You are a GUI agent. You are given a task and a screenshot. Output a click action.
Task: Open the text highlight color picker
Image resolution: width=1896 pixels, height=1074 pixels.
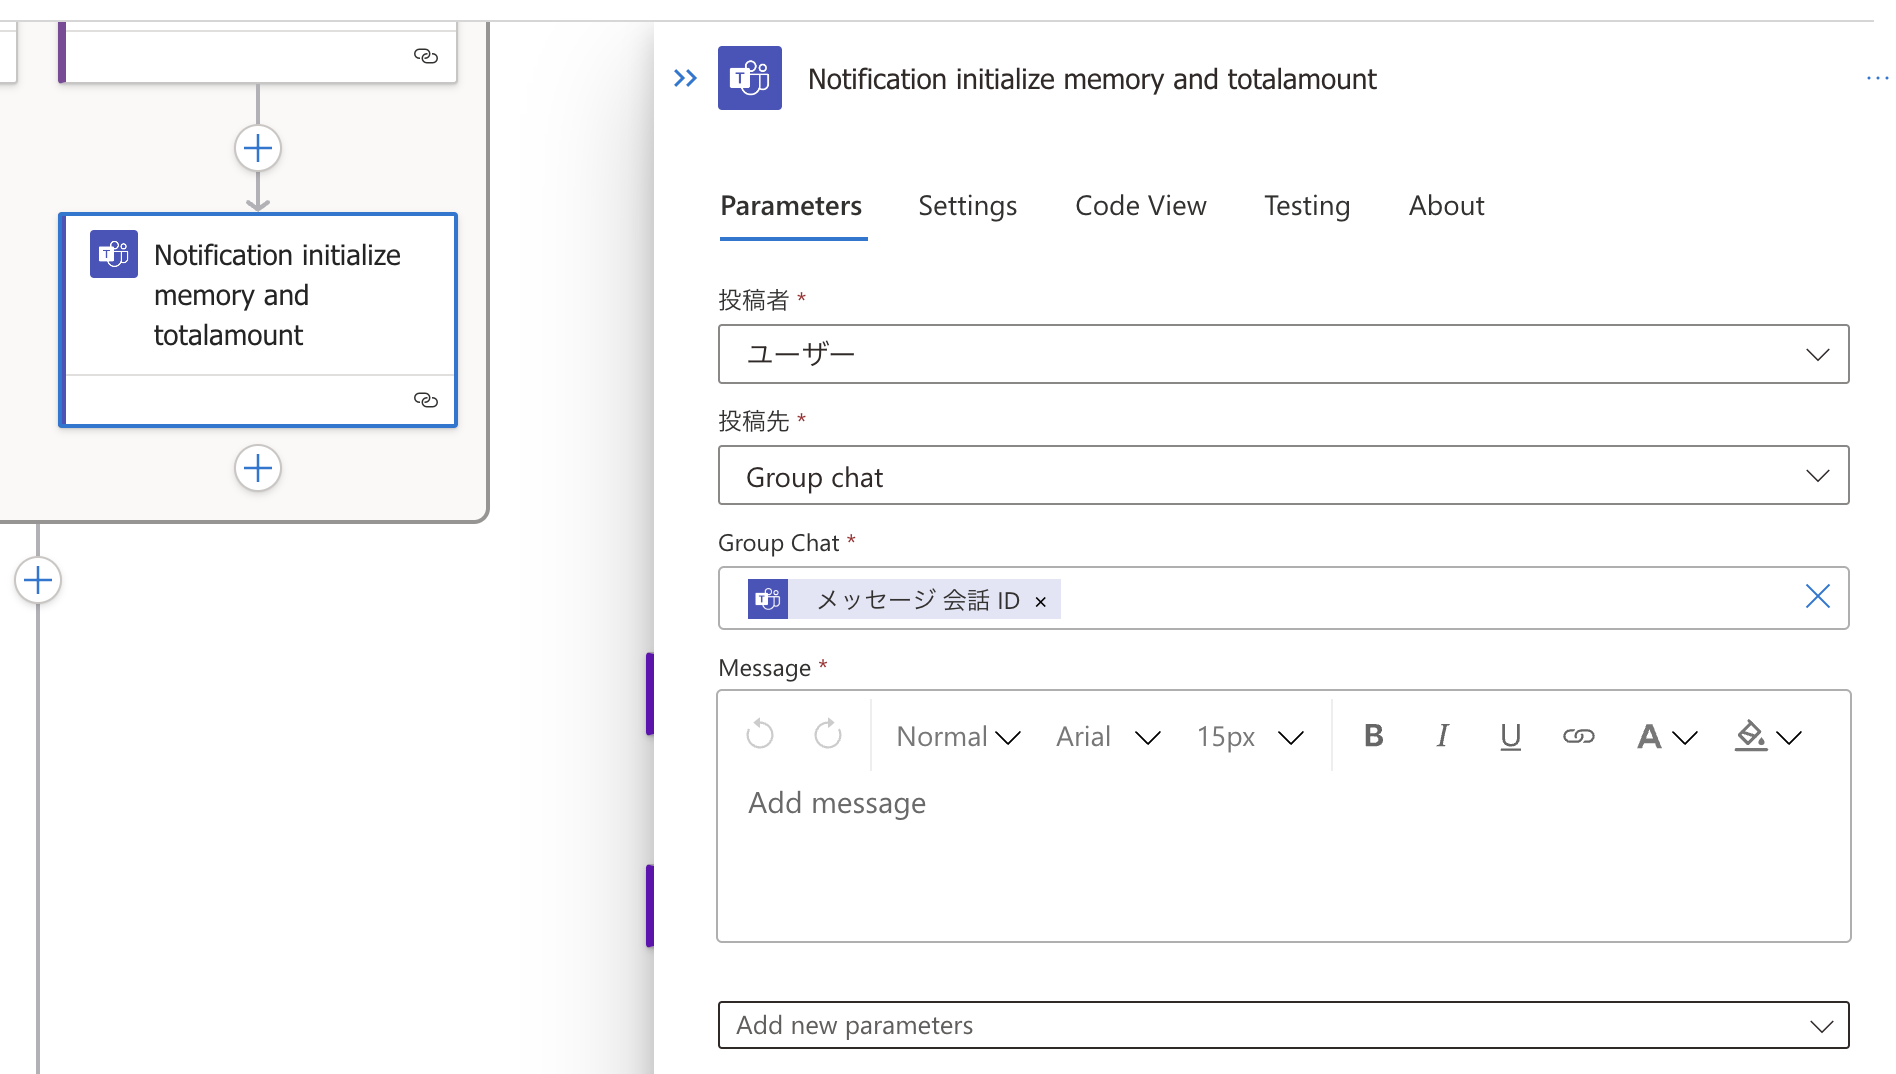tap(1766, 736)
